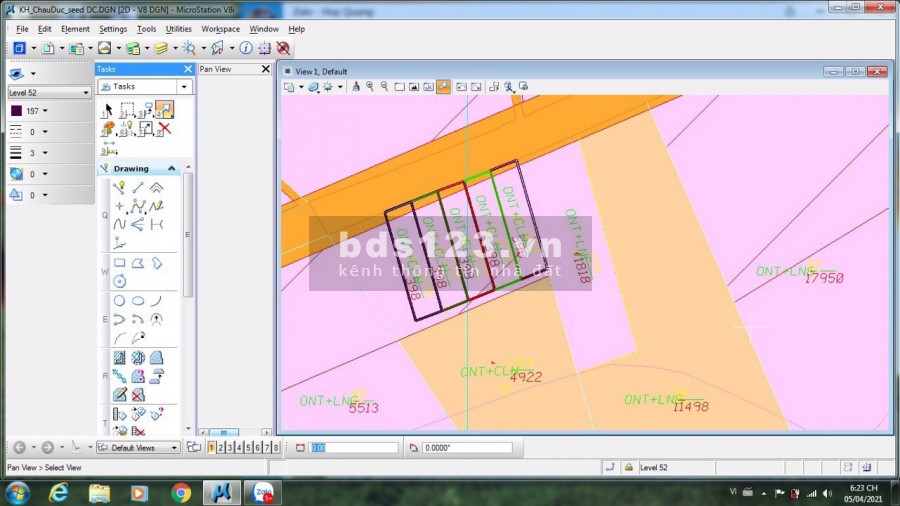
Task: Open Element Information (i) icon
Action: point(246,48)
